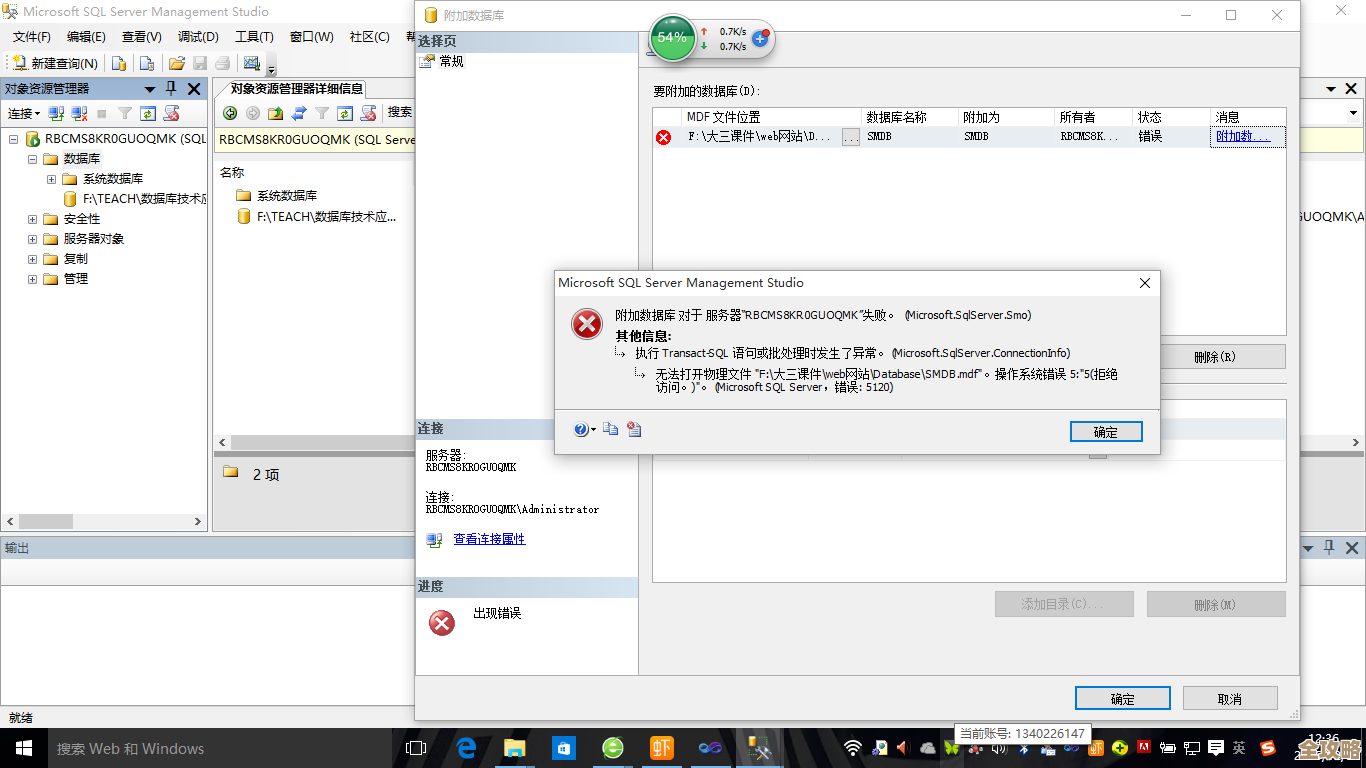Click the connect Object Explorer icon beside 连接
The image size is (1366, 768).
tap(57, 114)
